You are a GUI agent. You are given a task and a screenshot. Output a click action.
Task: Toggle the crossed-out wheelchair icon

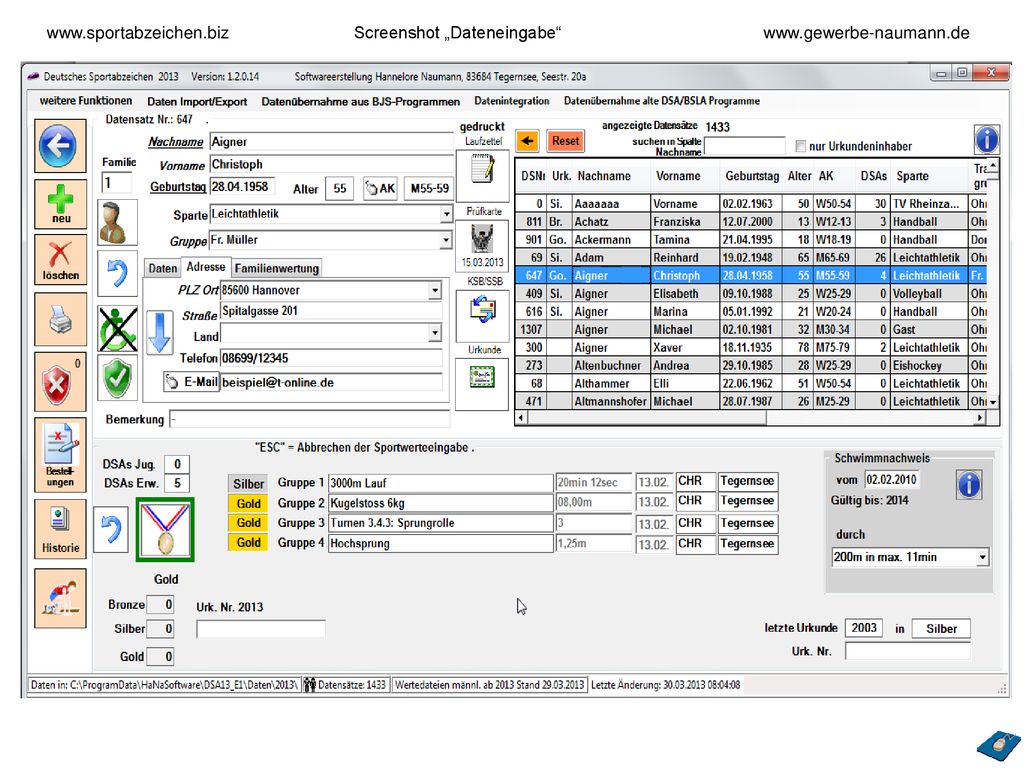click(x=118, y=329)
